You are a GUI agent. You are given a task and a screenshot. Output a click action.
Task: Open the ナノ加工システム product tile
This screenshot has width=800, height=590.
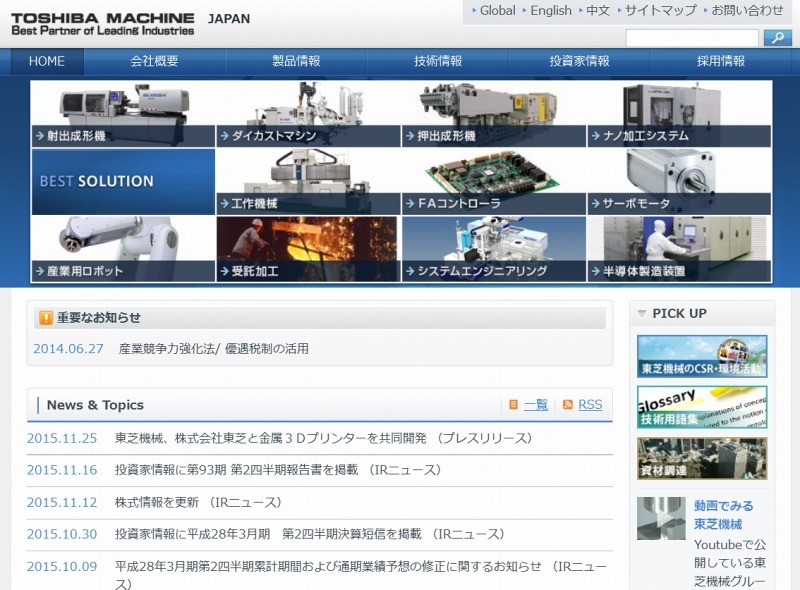pyautogui.click(x=679, y=114)
